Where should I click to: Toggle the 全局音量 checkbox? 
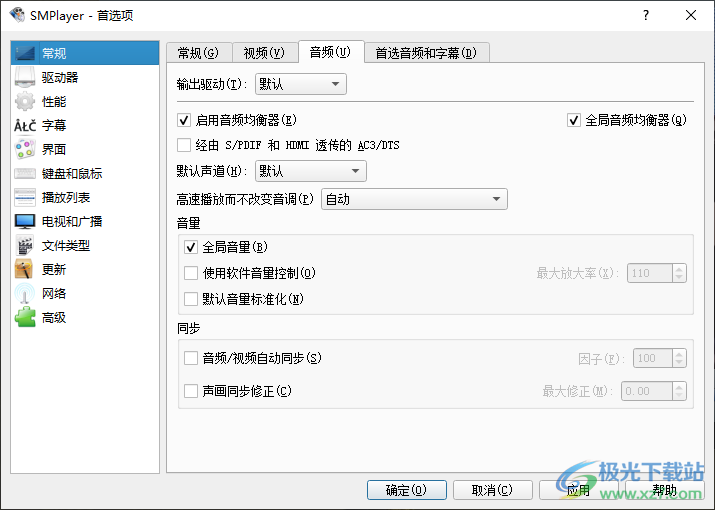tap(191, 247)
